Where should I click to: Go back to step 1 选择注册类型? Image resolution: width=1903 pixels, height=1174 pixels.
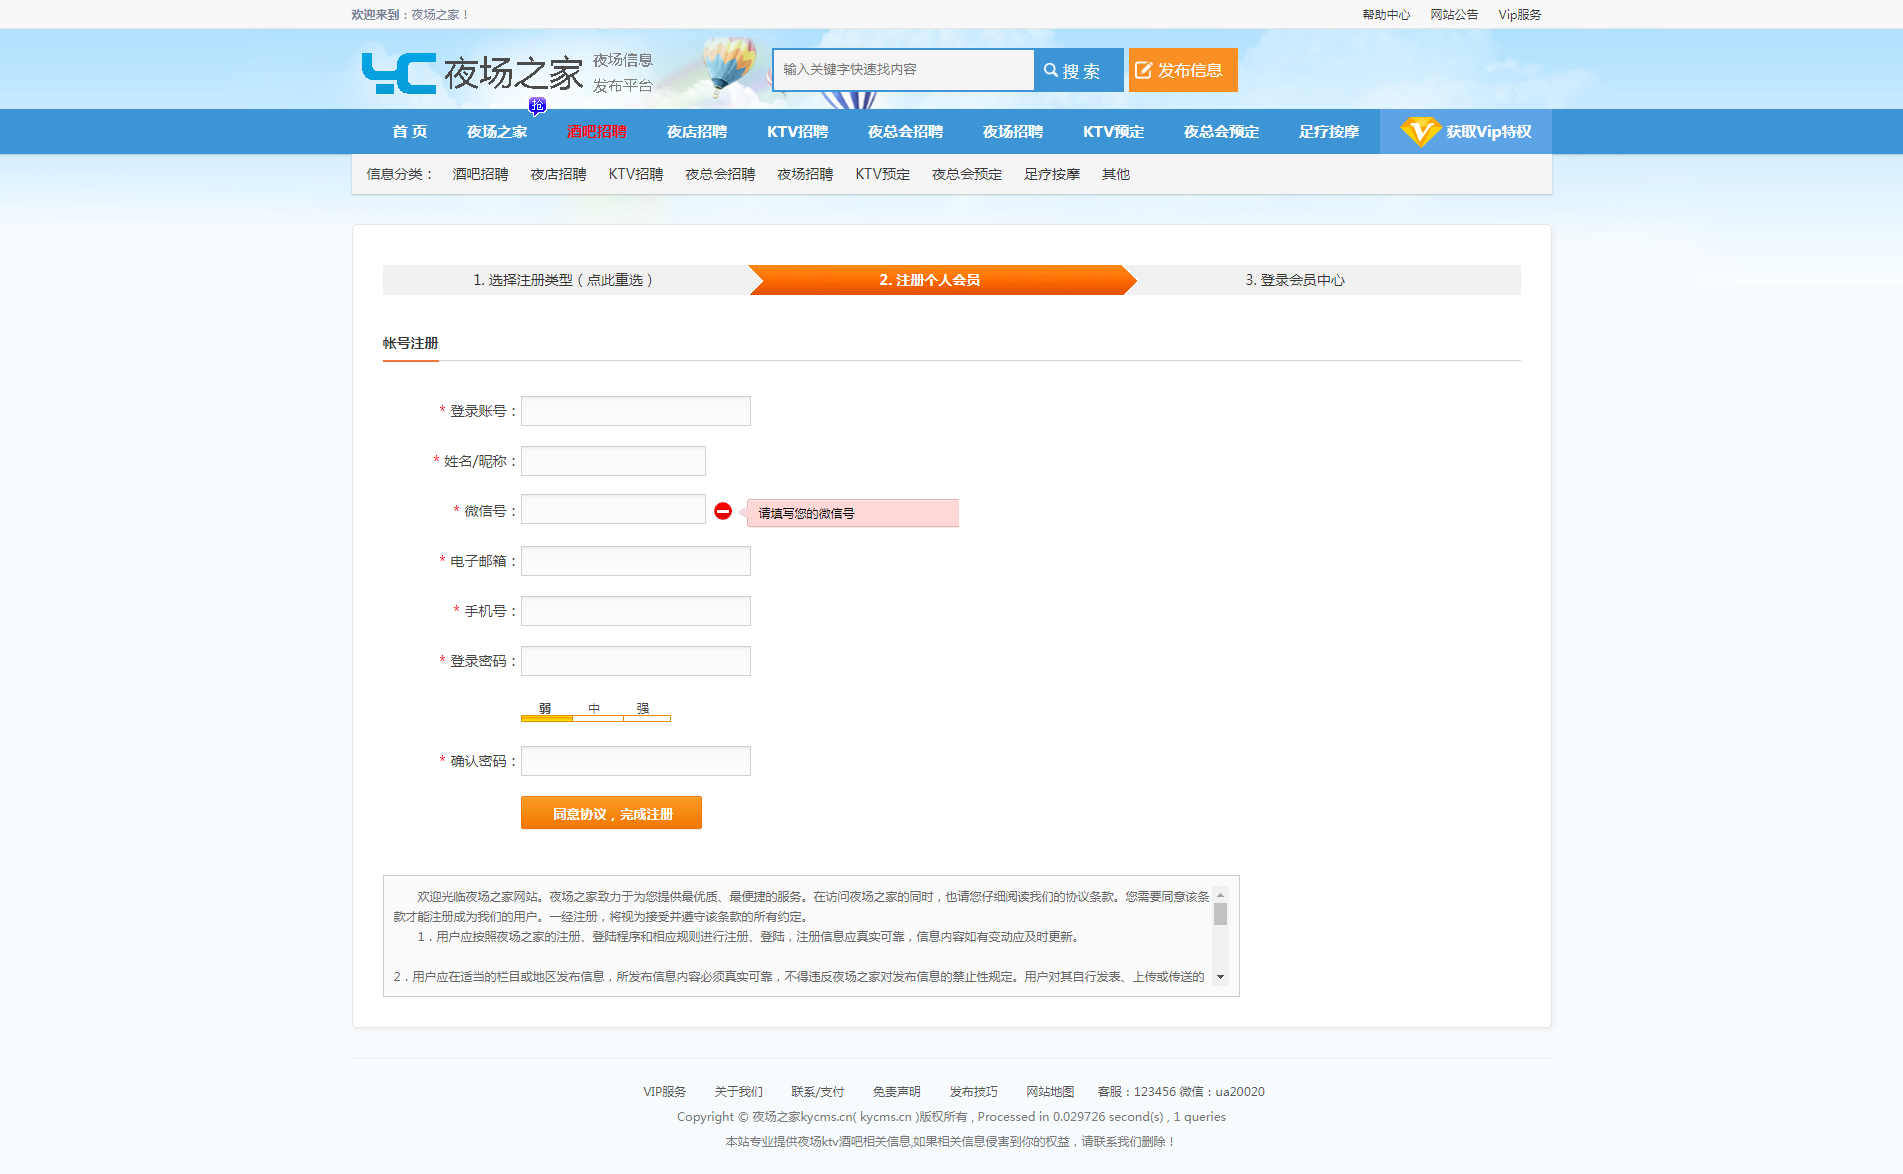(x=563, y=280)
